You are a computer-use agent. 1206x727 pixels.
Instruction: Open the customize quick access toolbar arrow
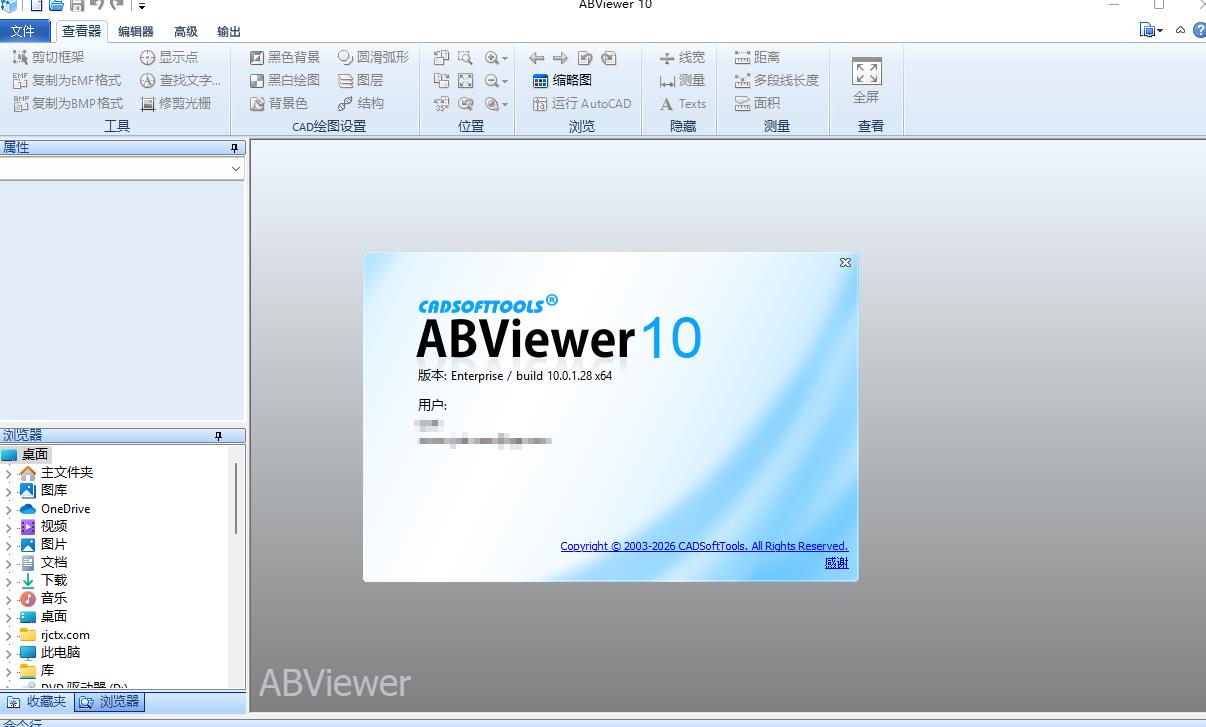[x=143, y=5]
